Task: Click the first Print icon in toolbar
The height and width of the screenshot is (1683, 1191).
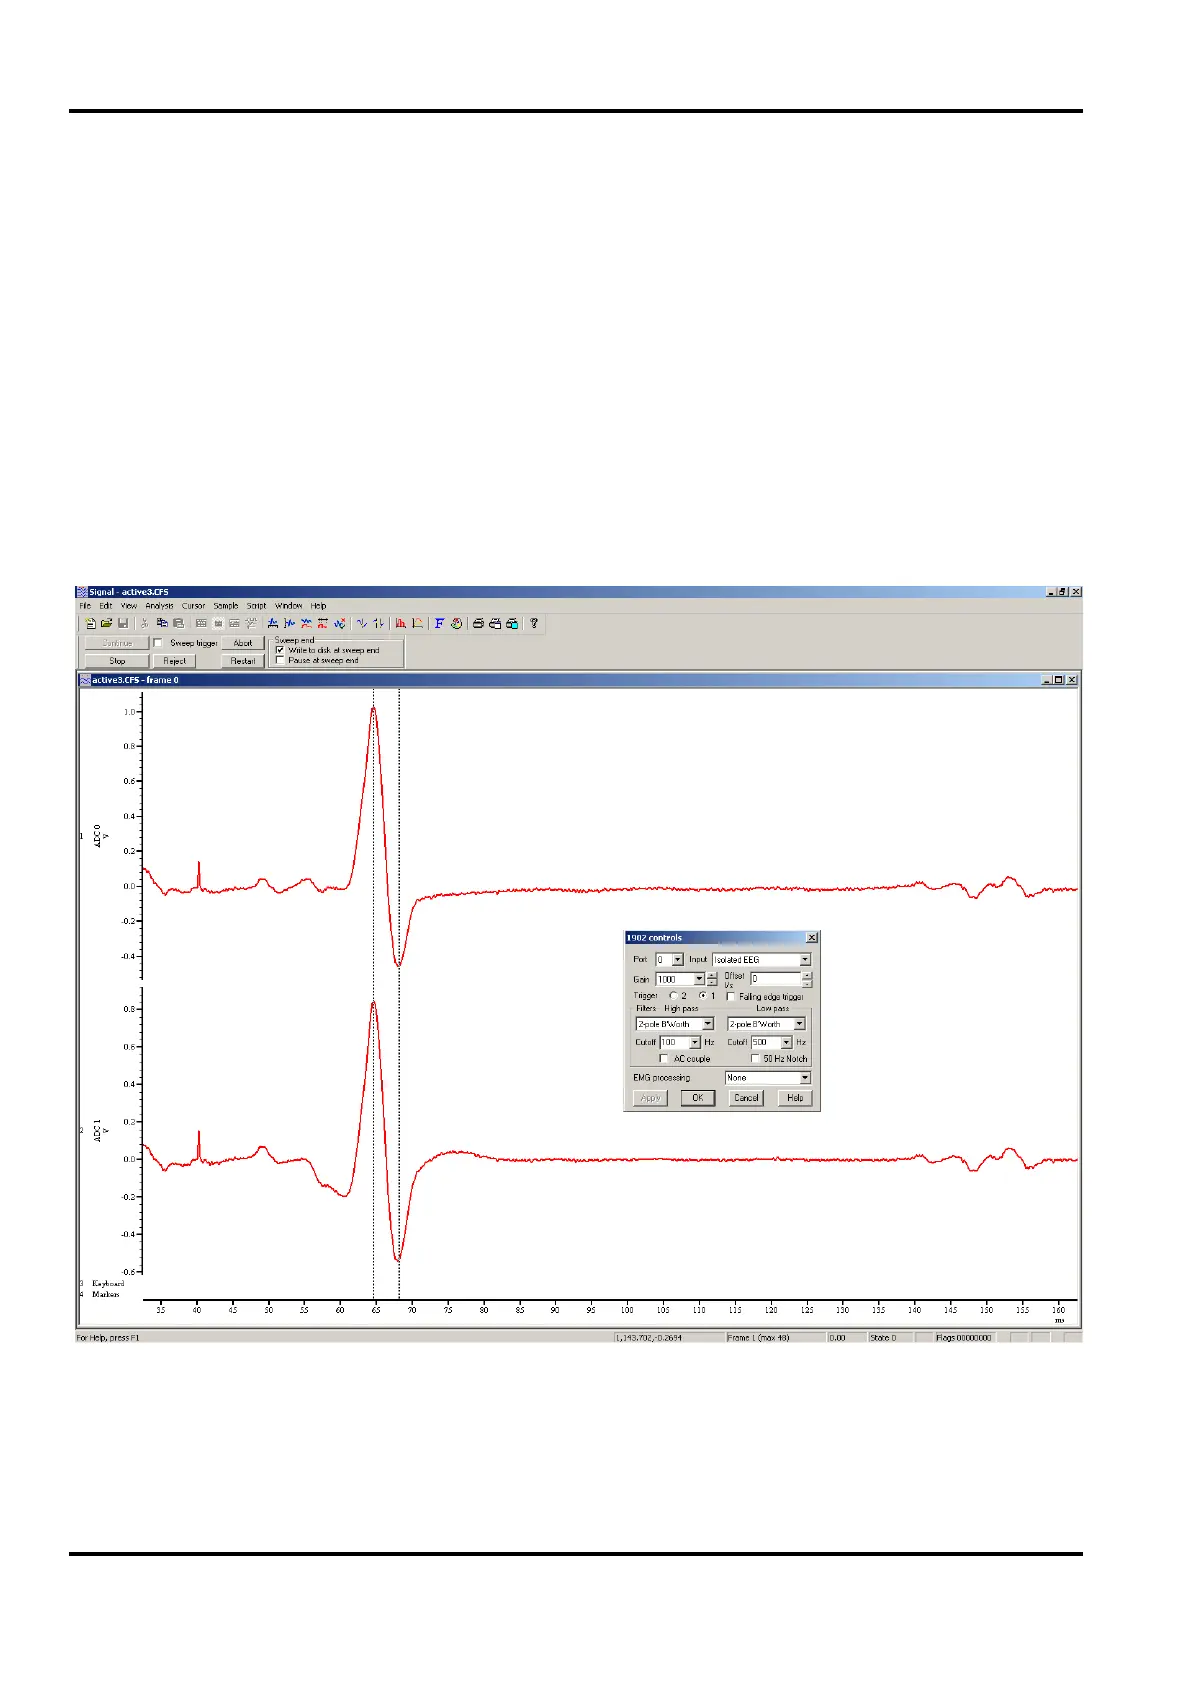Action: [x=478, y=623]
